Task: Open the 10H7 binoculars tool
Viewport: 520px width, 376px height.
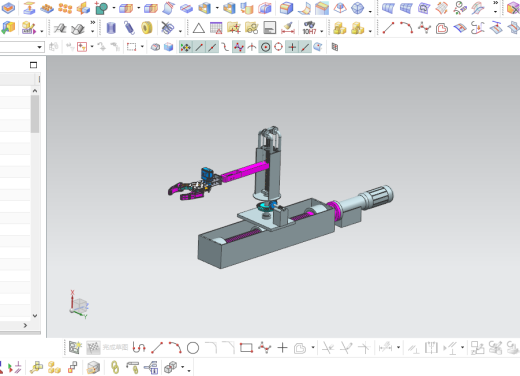Action: tap(309, 28)
